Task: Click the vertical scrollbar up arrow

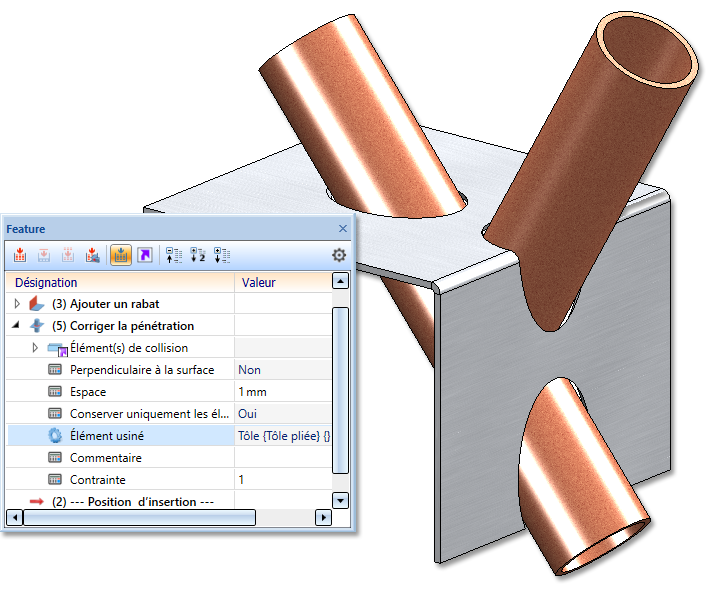Action: click(340, 281)
